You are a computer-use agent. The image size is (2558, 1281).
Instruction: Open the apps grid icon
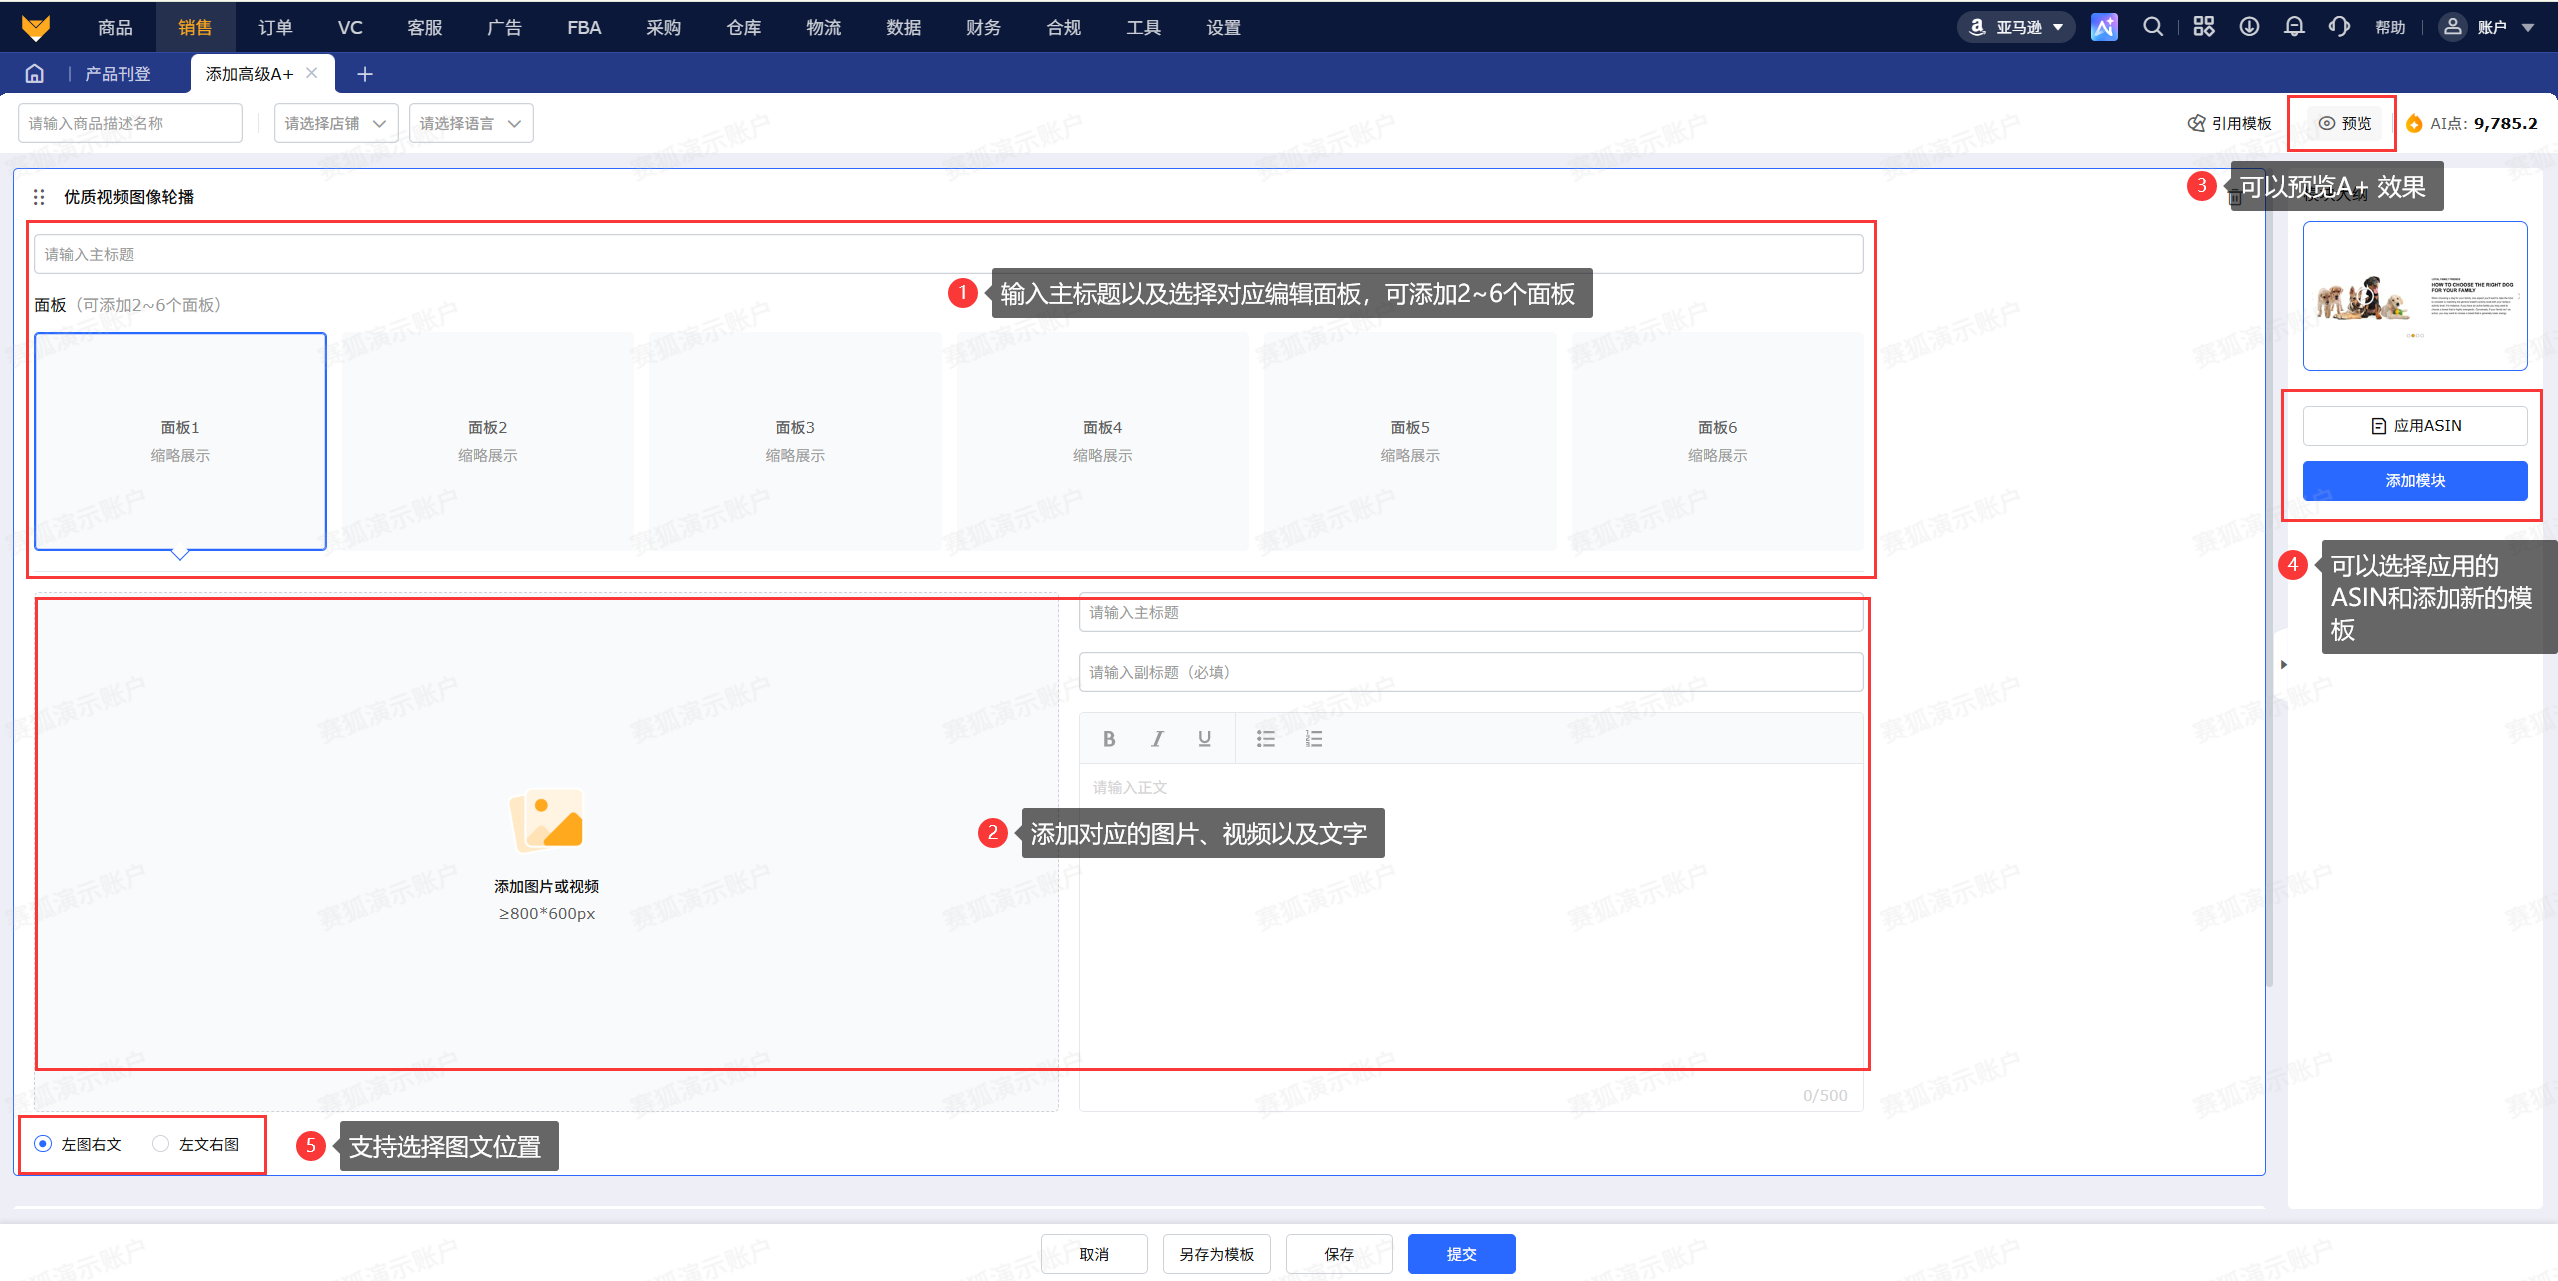(x=2204, y=27)
